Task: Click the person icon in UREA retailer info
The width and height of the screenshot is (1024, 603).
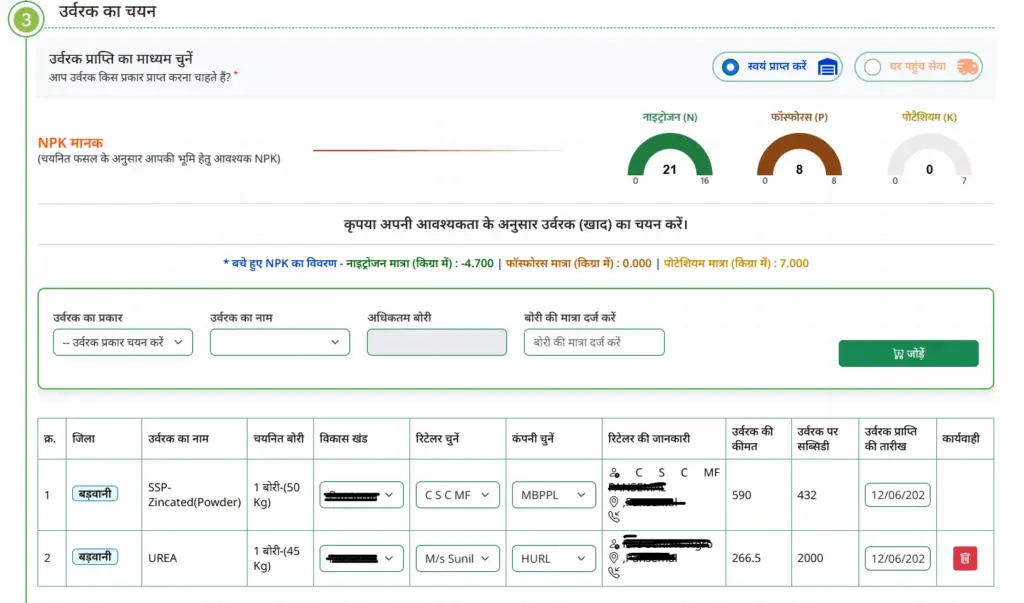Action: tap(614, 544)
